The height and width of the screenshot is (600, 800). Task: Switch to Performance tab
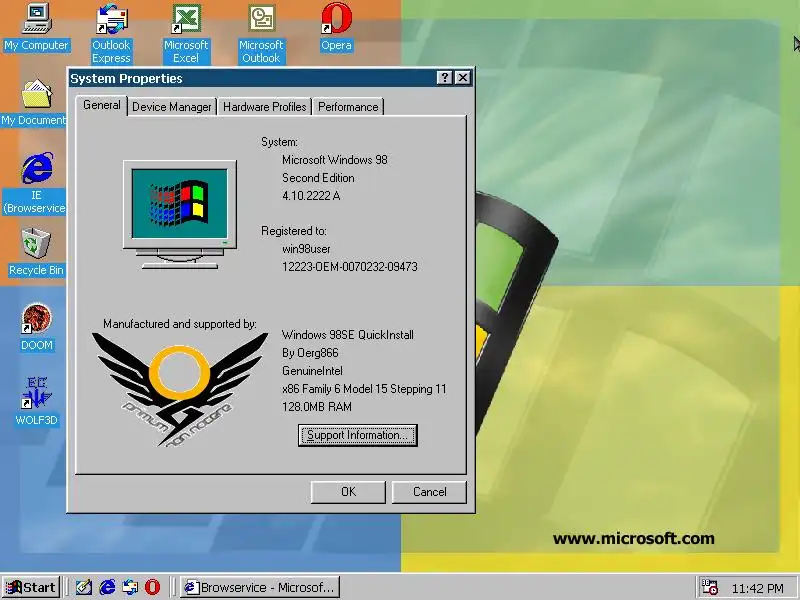point(348,107)
